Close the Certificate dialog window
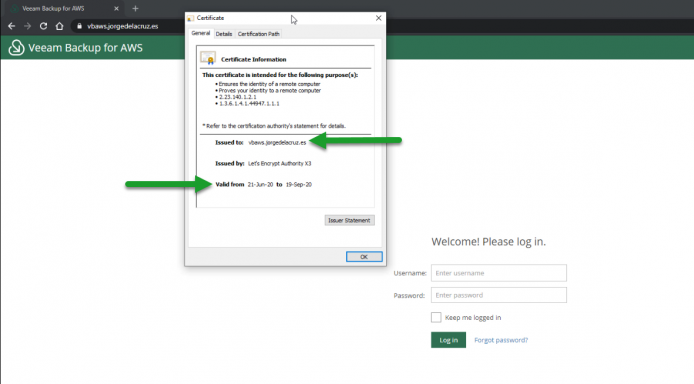 click(378, 18)
